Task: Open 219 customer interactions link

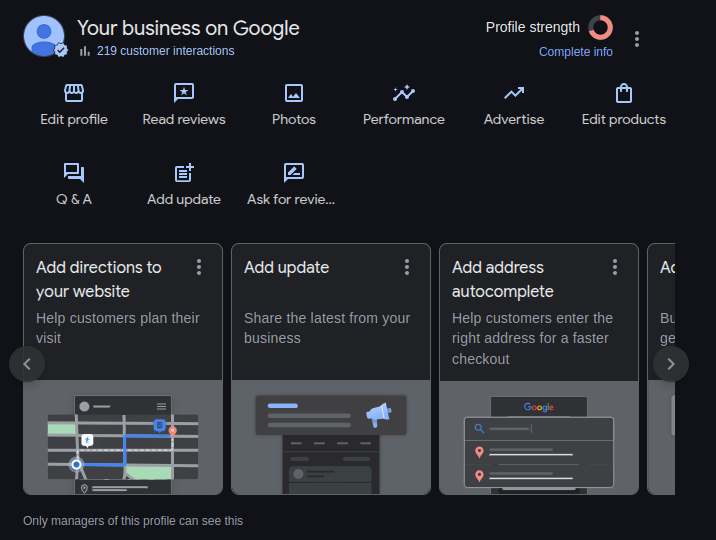Action: [165, 51]
